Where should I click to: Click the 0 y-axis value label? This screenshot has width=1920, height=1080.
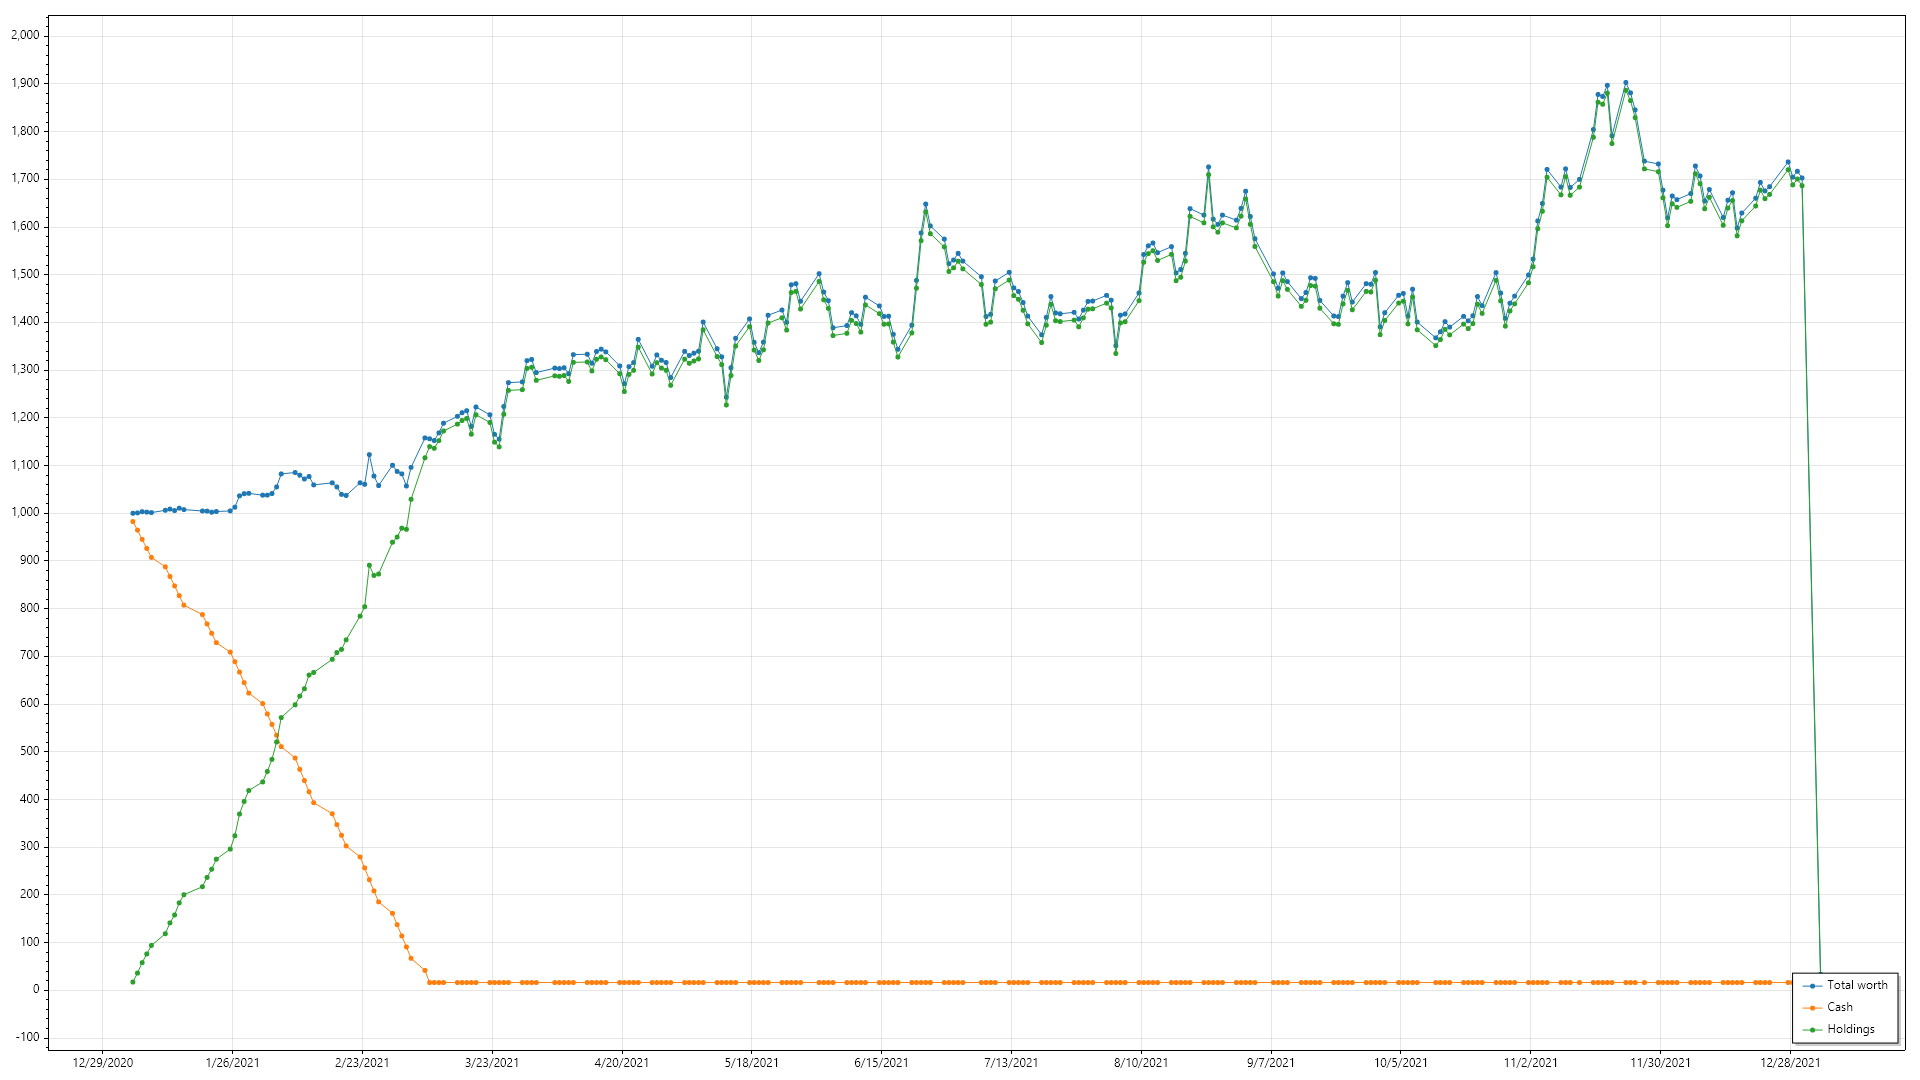(36, 990)
